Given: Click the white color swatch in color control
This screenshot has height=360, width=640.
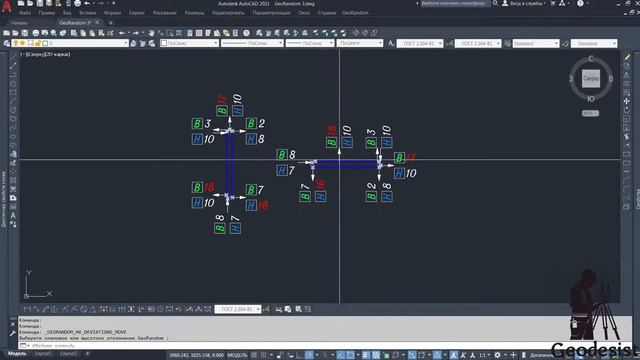Looking at the screenshot, I should (x=164, y=43).
